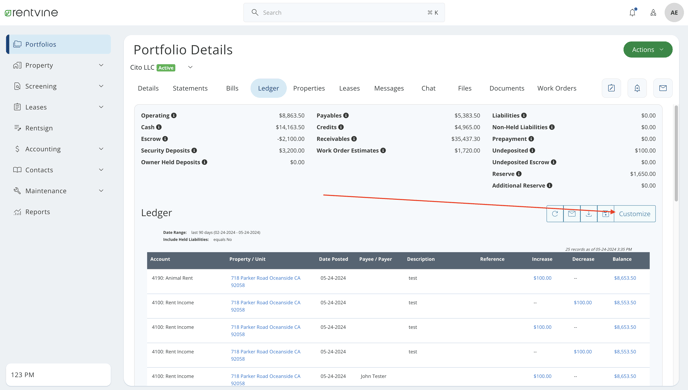Switch to the Work Orders tab
Screen dimensions: 688x390
pyautogui.click(x=557, y=88)
